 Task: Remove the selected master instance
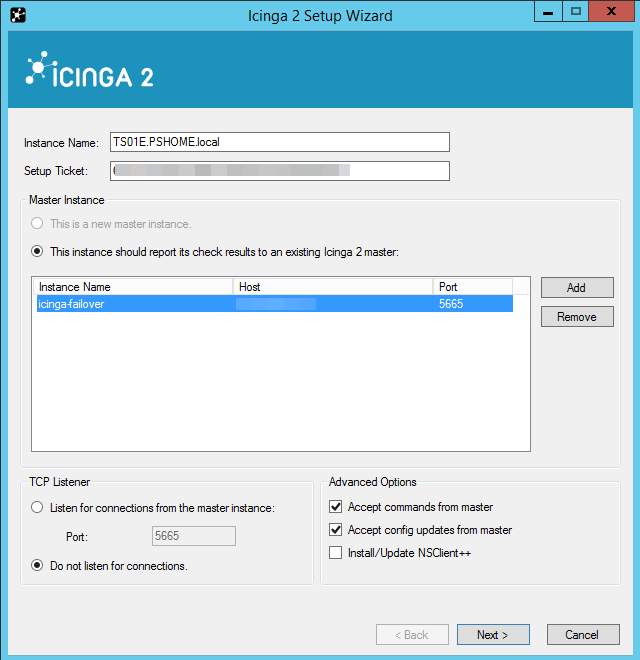pos(577,317)
